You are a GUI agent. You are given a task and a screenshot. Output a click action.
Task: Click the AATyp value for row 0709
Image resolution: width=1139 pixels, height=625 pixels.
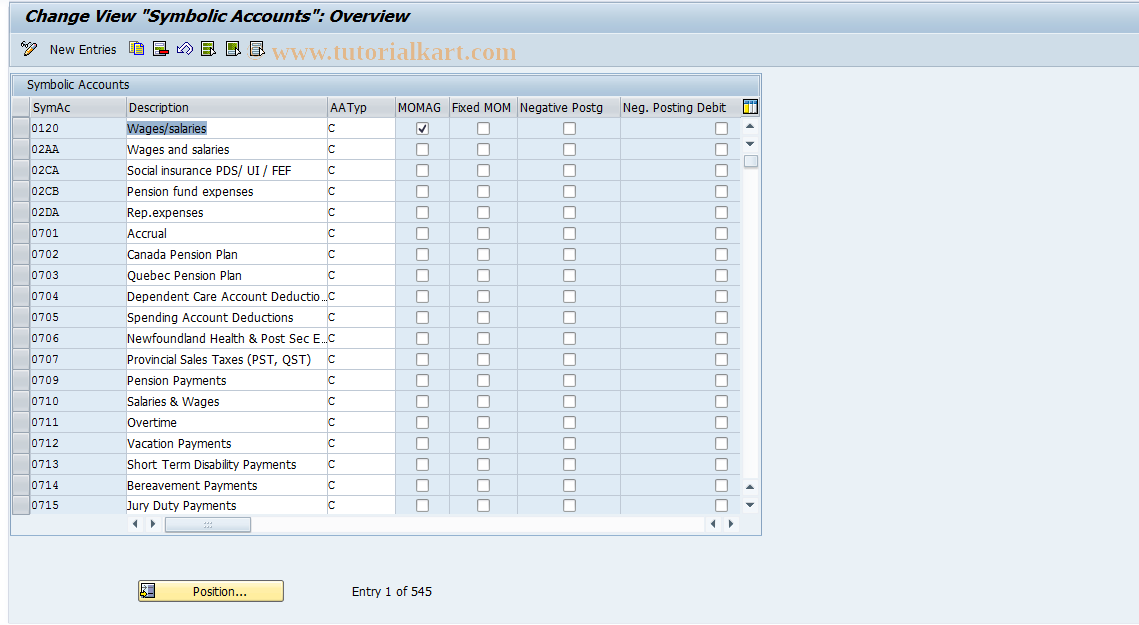click(361, 381)
